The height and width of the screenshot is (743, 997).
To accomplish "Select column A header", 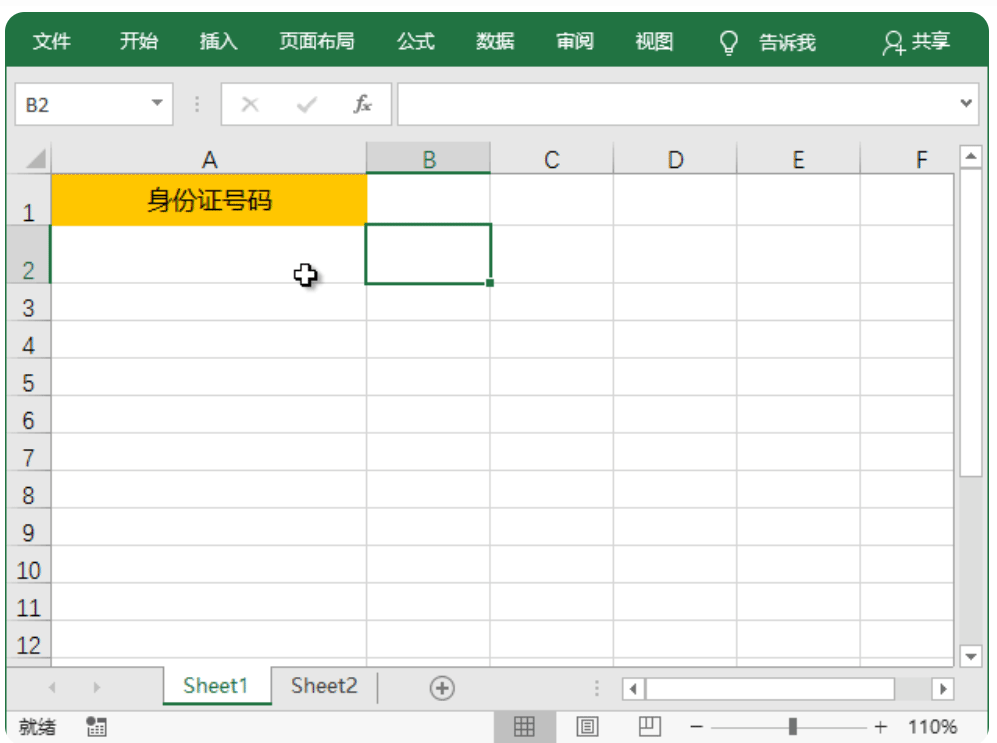I will point(209,159).
